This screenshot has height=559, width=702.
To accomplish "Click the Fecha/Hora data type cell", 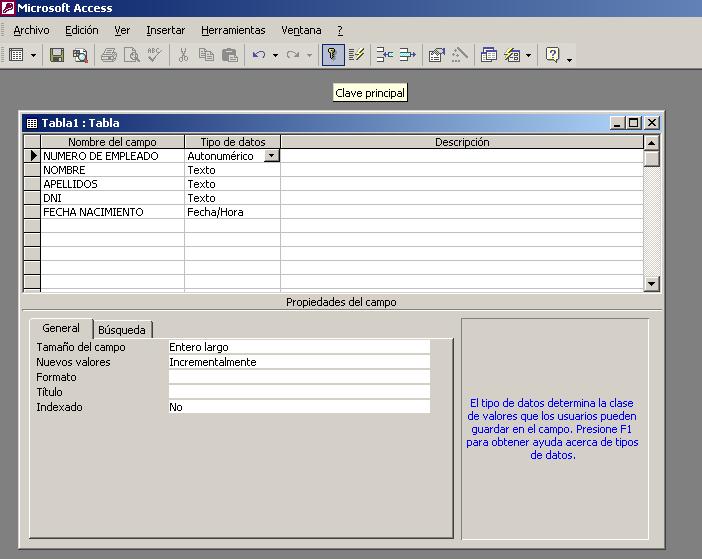I will click(232, 212).
